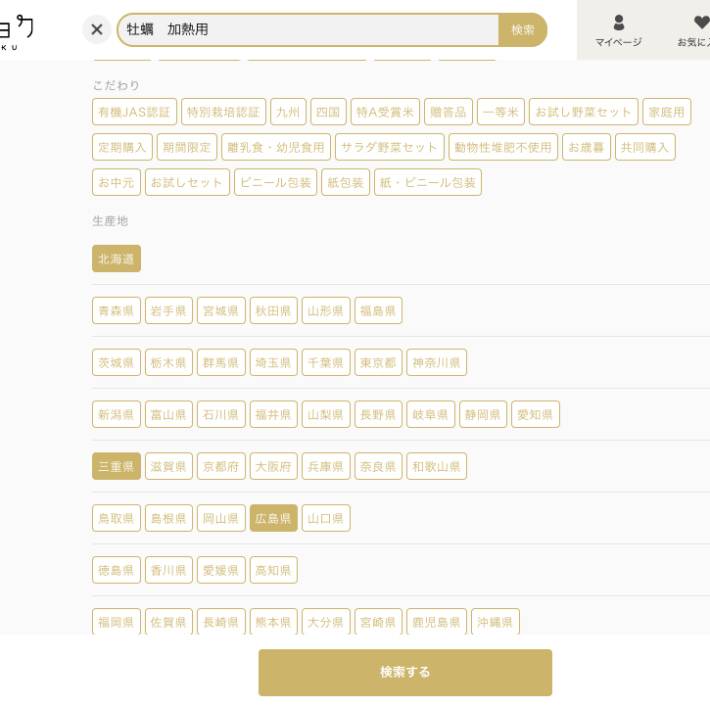Select 愛媛県 prefecture
Viewport: 710px width, 707px height.
[x=221, y=570]
